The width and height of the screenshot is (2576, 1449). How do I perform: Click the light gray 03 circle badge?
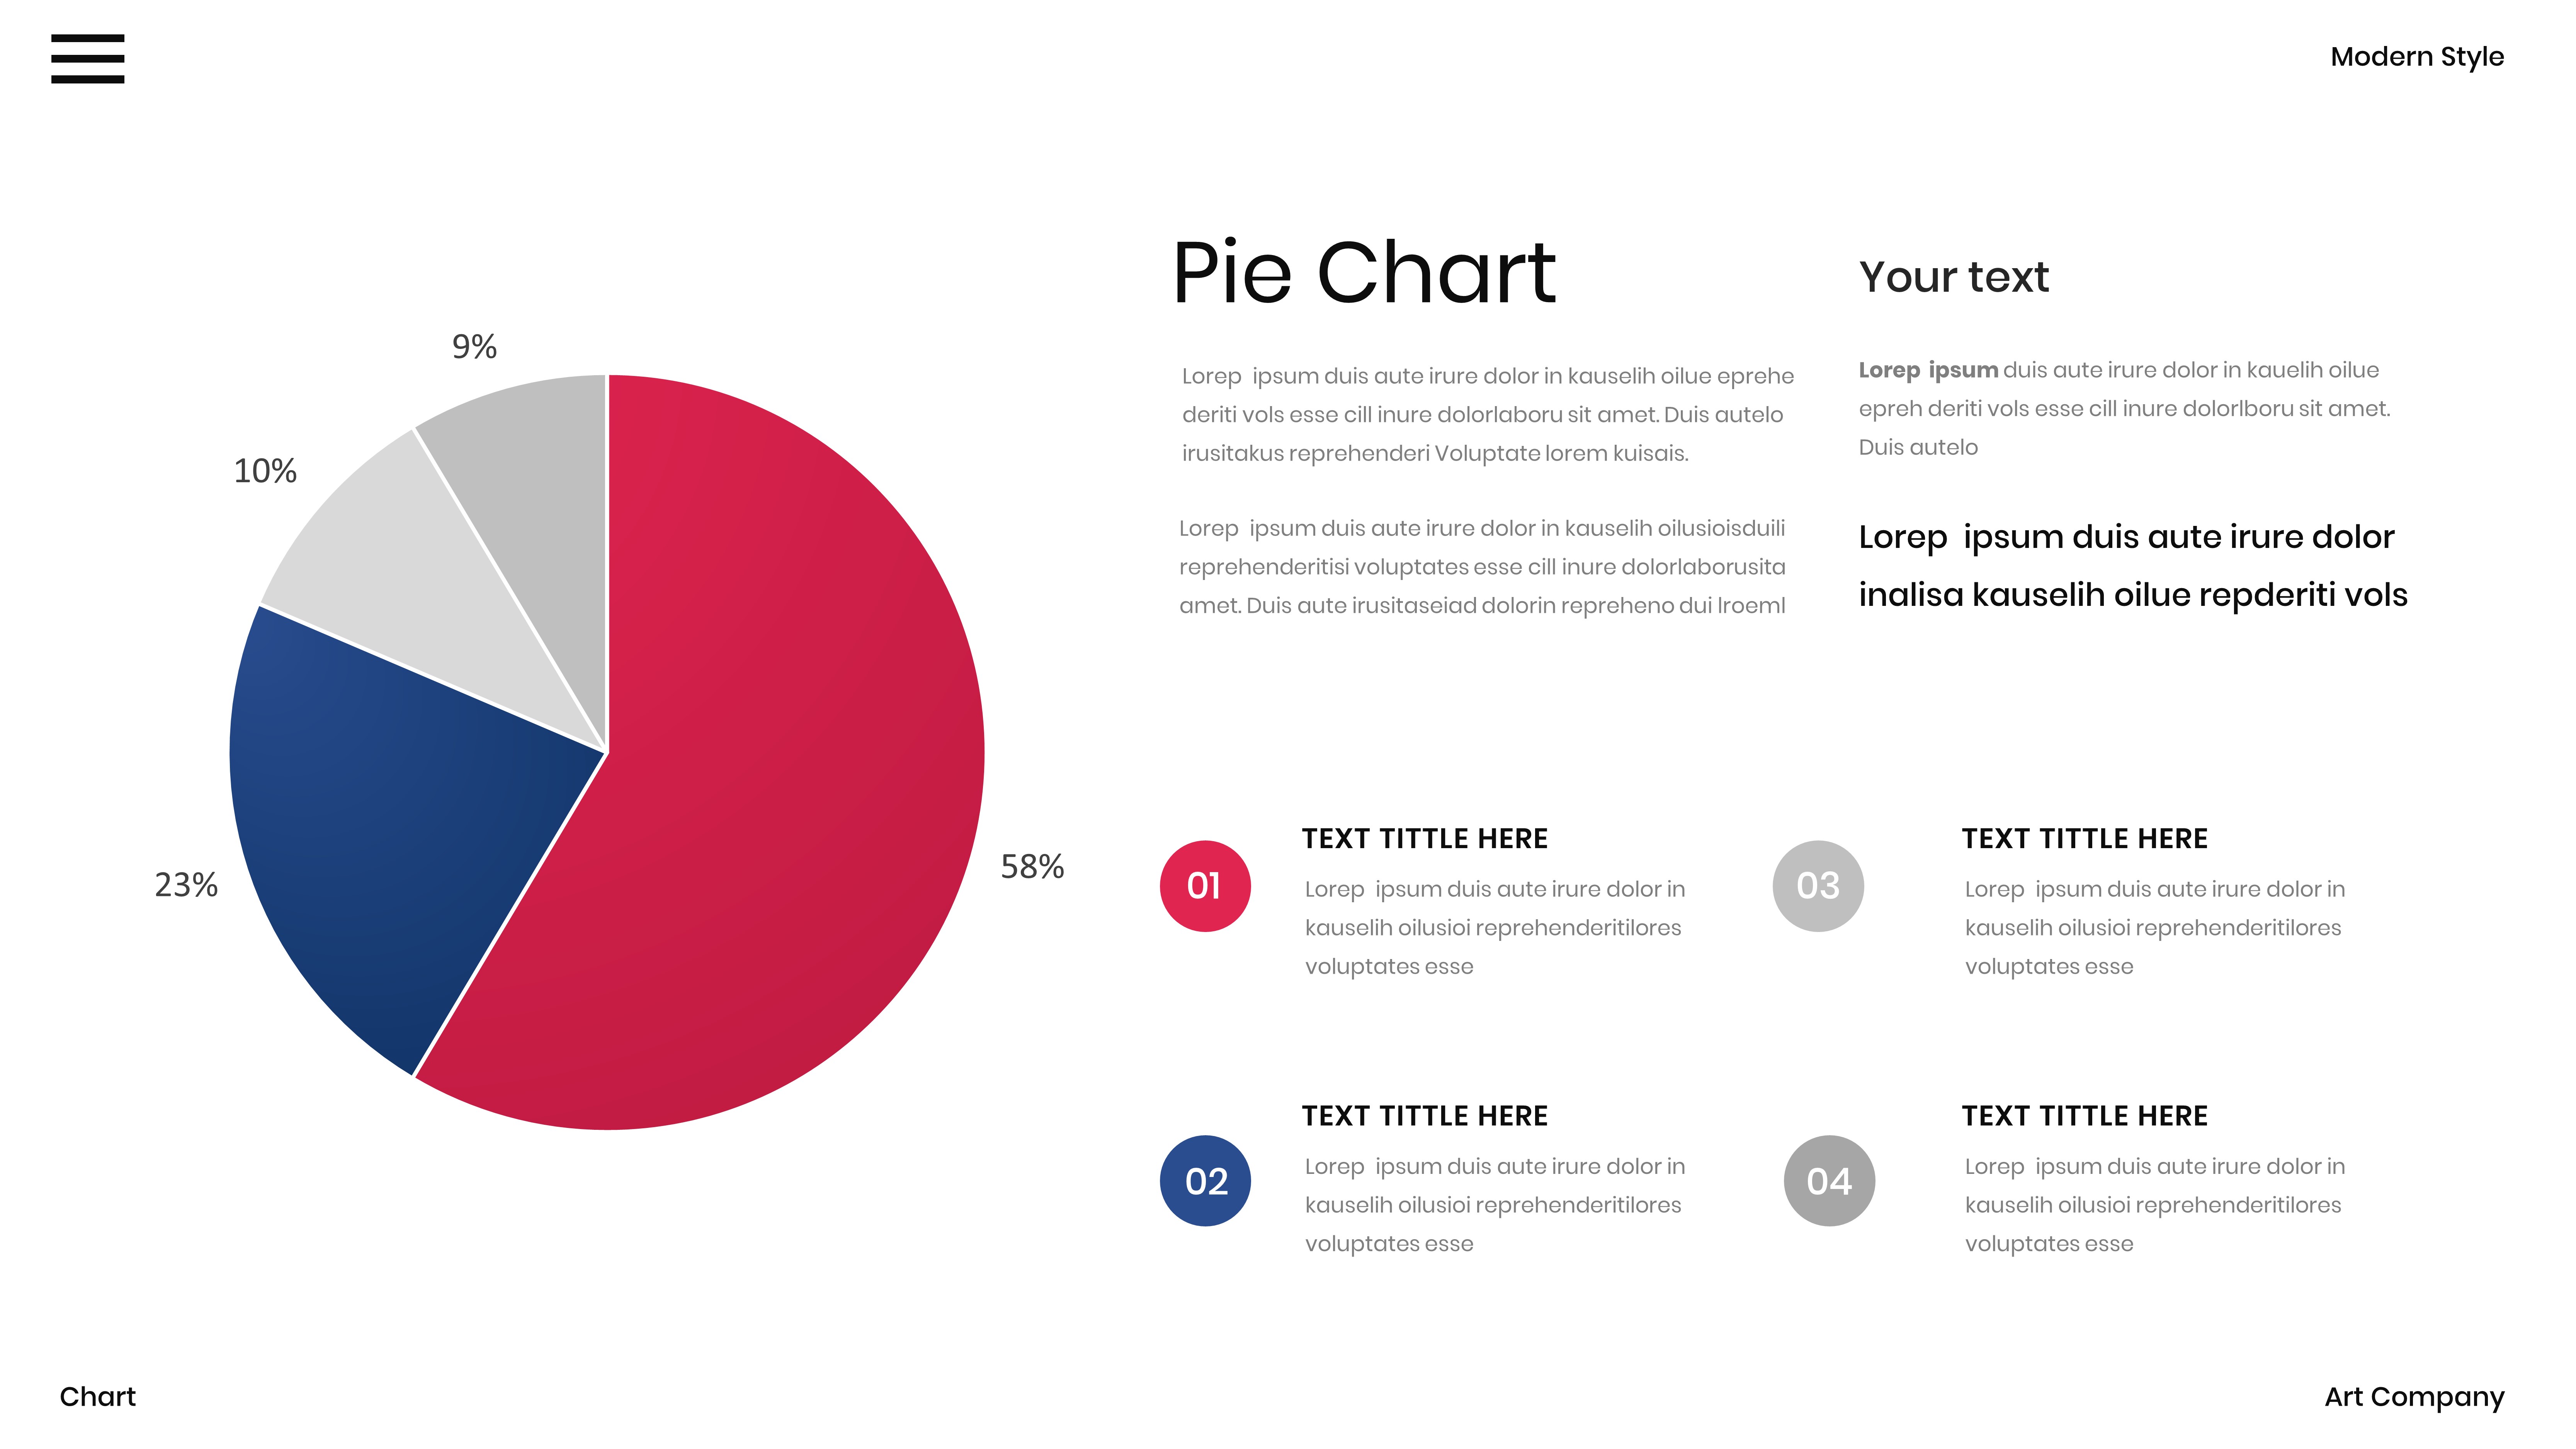pos(1818,886)
